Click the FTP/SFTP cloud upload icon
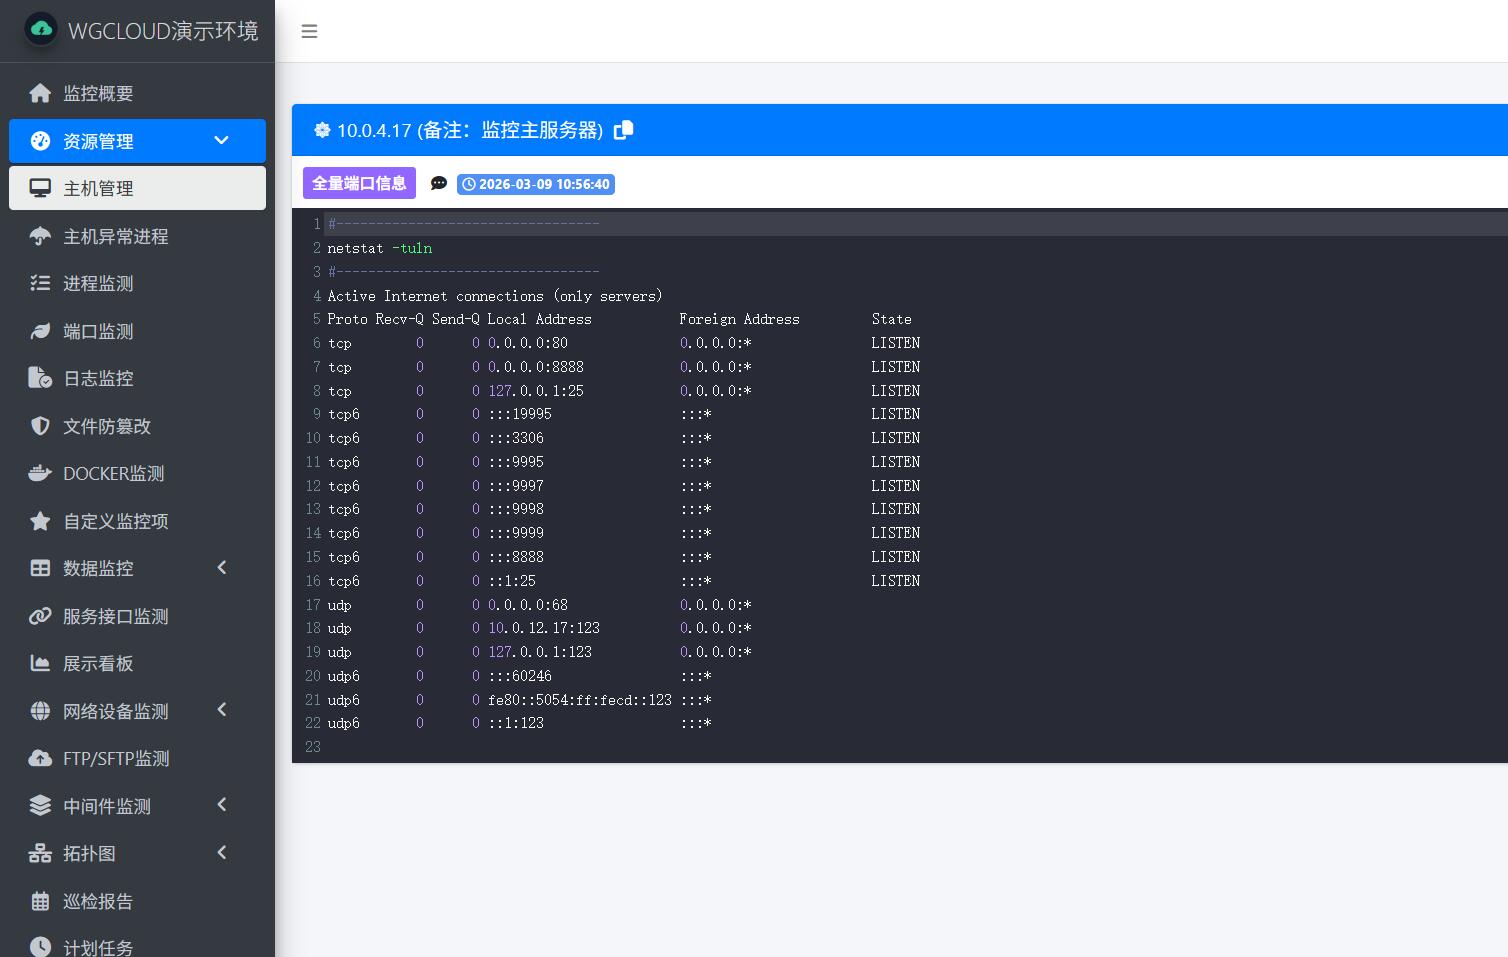The height and width of the screenshot is (957, 1508). 40,758
